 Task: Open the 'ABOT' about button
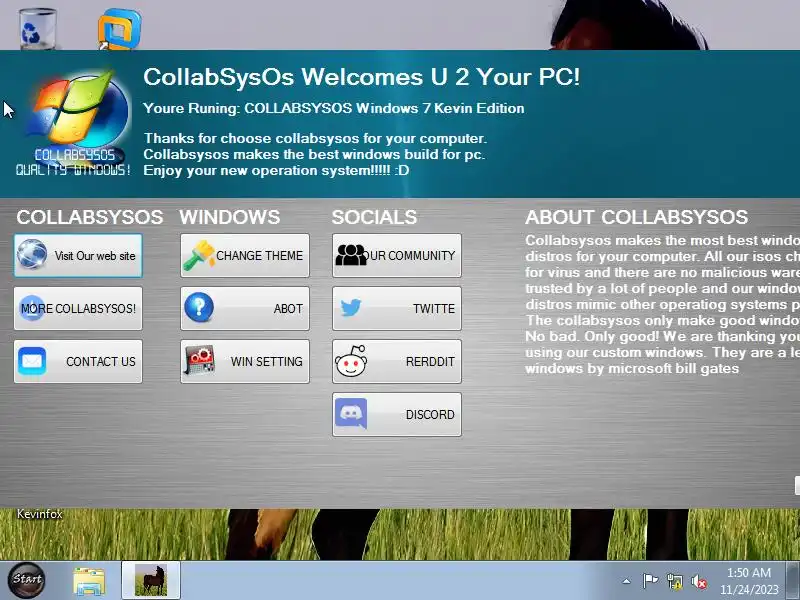[245, 309]
